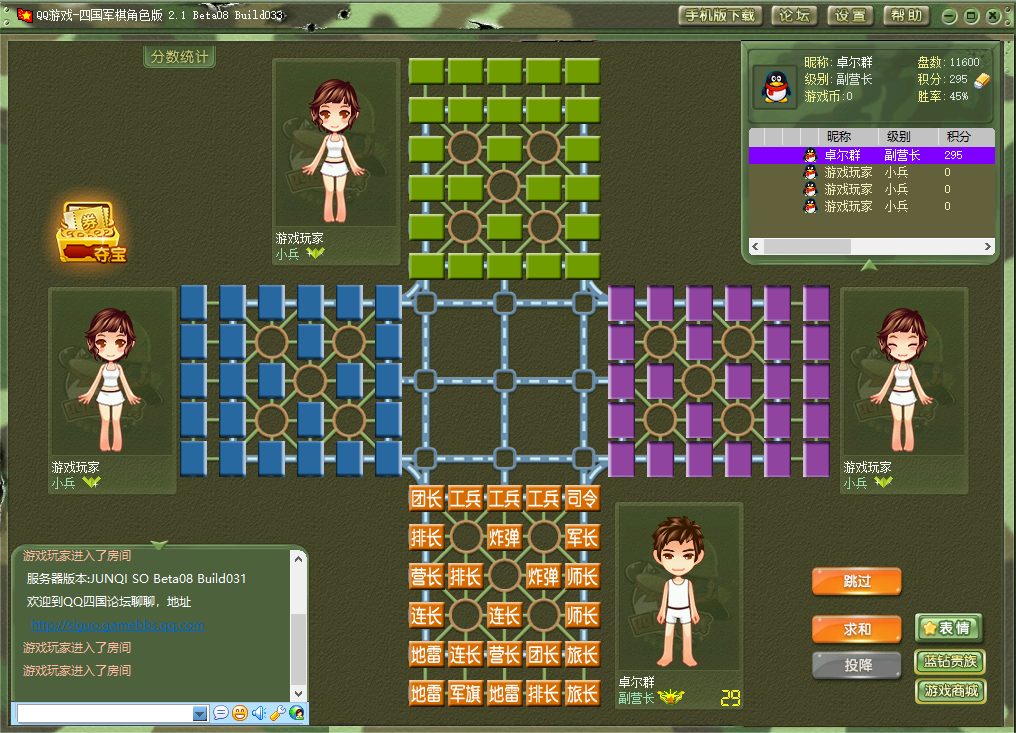Screen dimensions: 1016x733
Task: Open the wrench settings icon in chat toolbar
Action: [x=278, y=713]
